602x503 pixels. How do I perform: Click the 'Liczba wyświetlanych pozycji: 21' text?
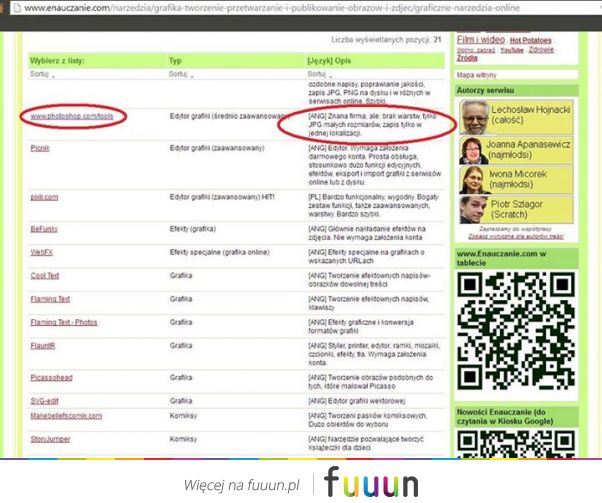pyautogui.click(x=386, y=40)
